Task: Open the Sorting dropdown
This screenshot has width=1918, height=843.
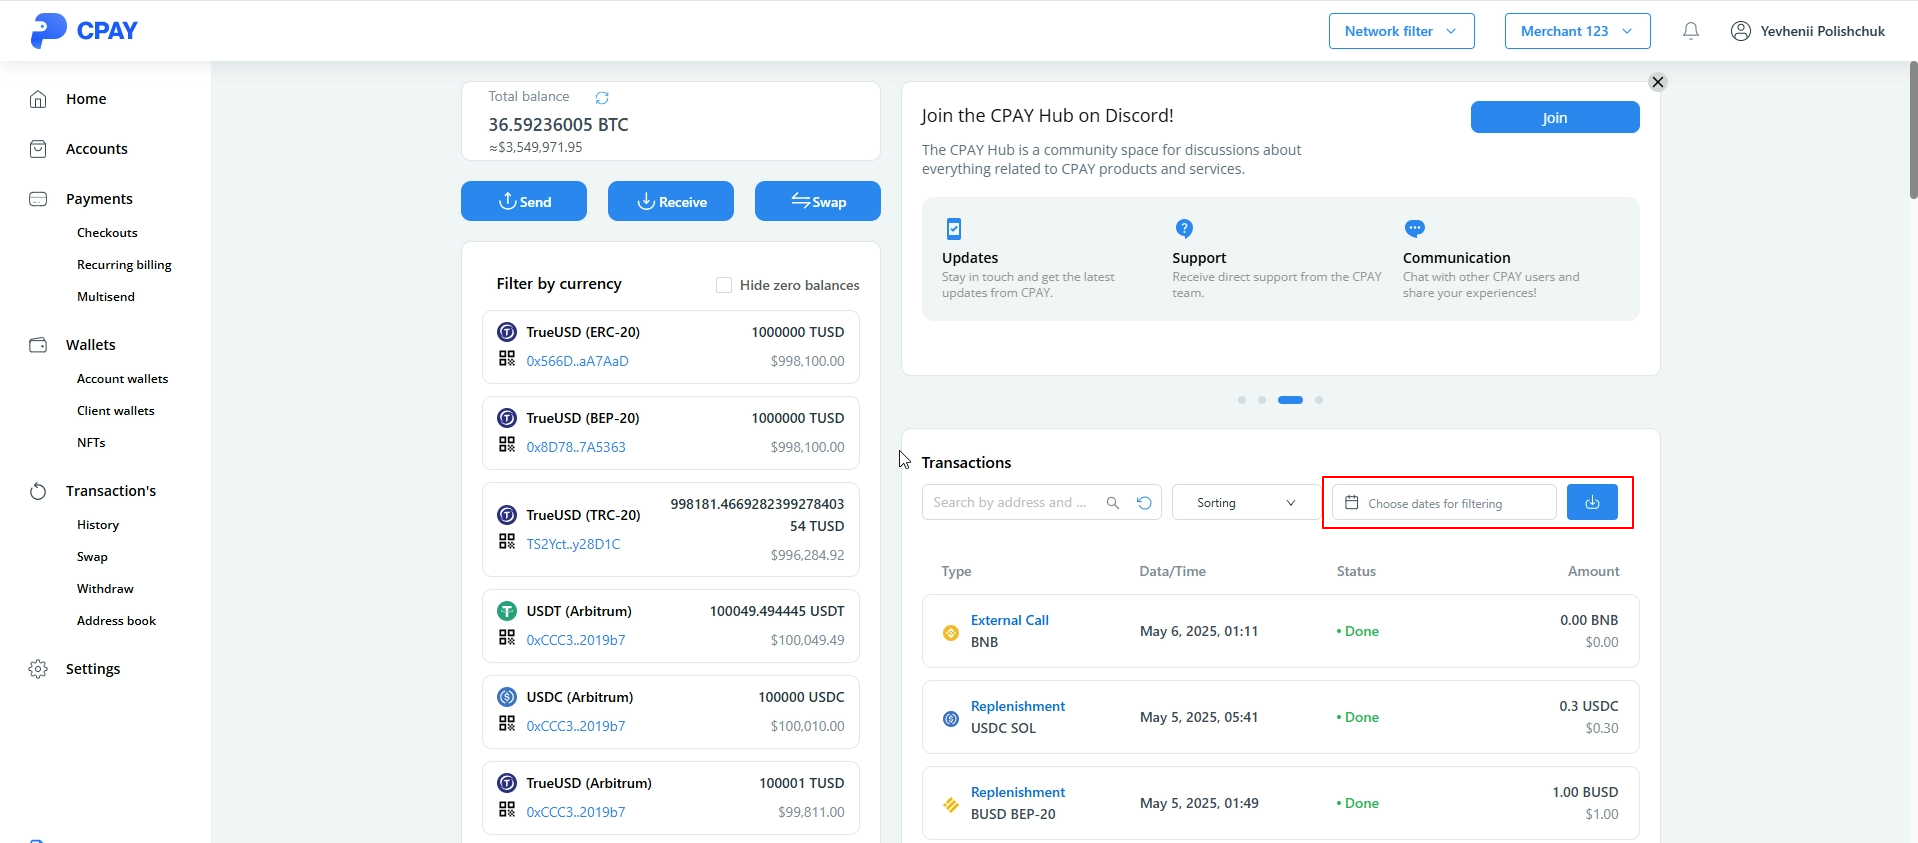Action: [x=1244, y=503]
